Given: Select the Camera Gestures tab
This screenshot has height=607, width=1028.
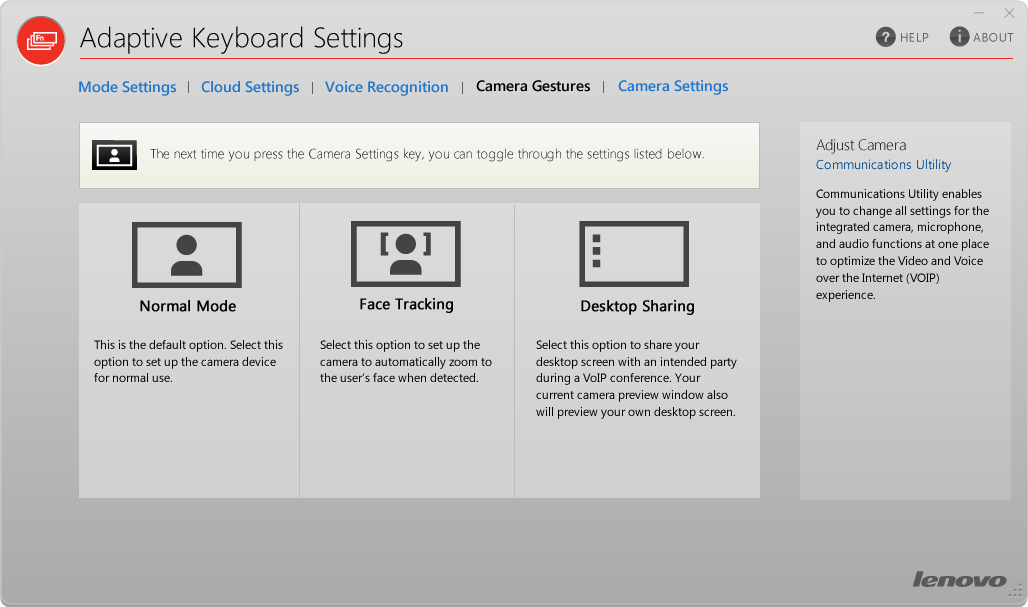Looking at the screenshot, I should pyautogui.click(x=533, y=87).
